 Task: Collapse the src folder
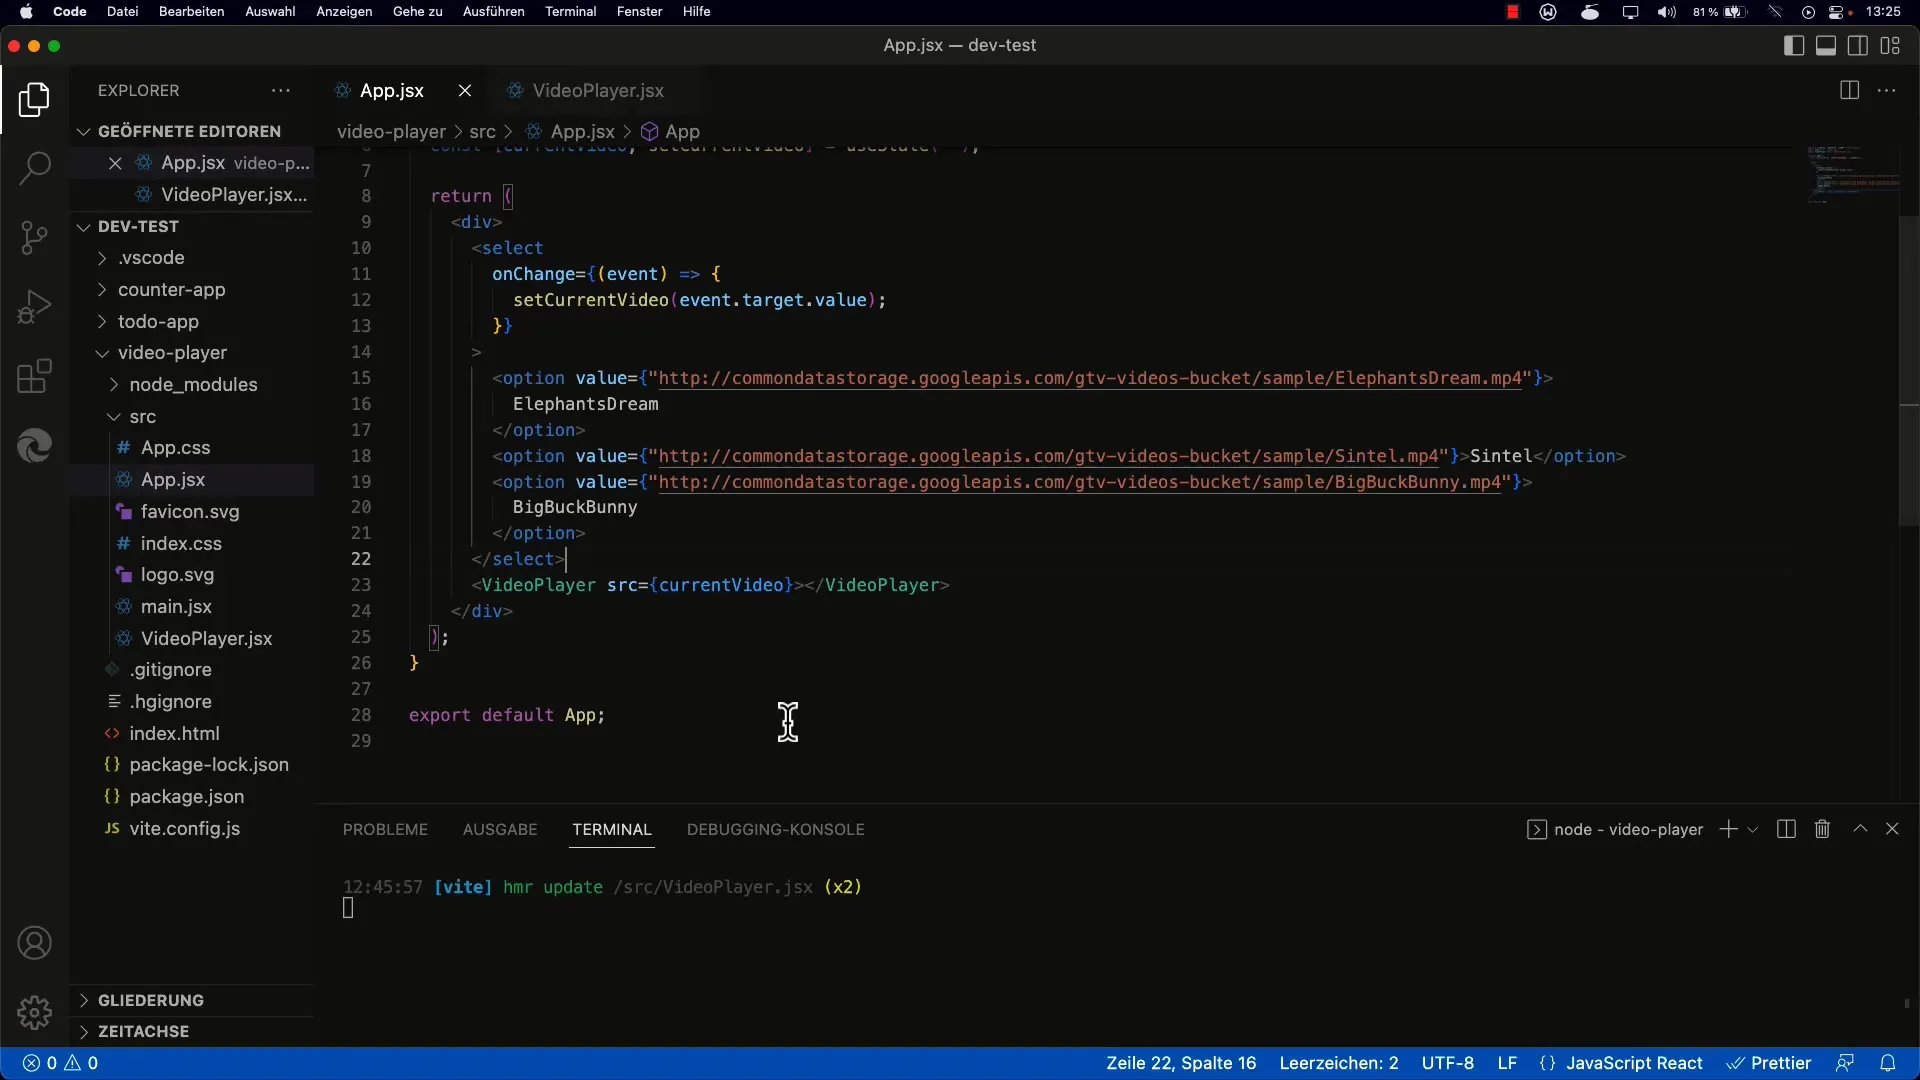pos(190,417)
